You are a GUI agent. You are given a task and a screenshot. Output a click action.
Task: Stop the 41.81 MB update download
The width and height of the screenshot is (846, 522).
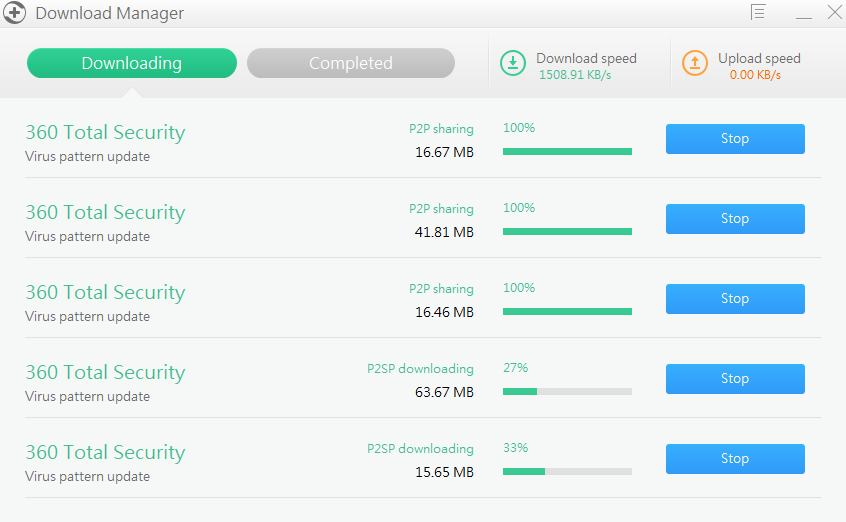click(x=735, y=219)
